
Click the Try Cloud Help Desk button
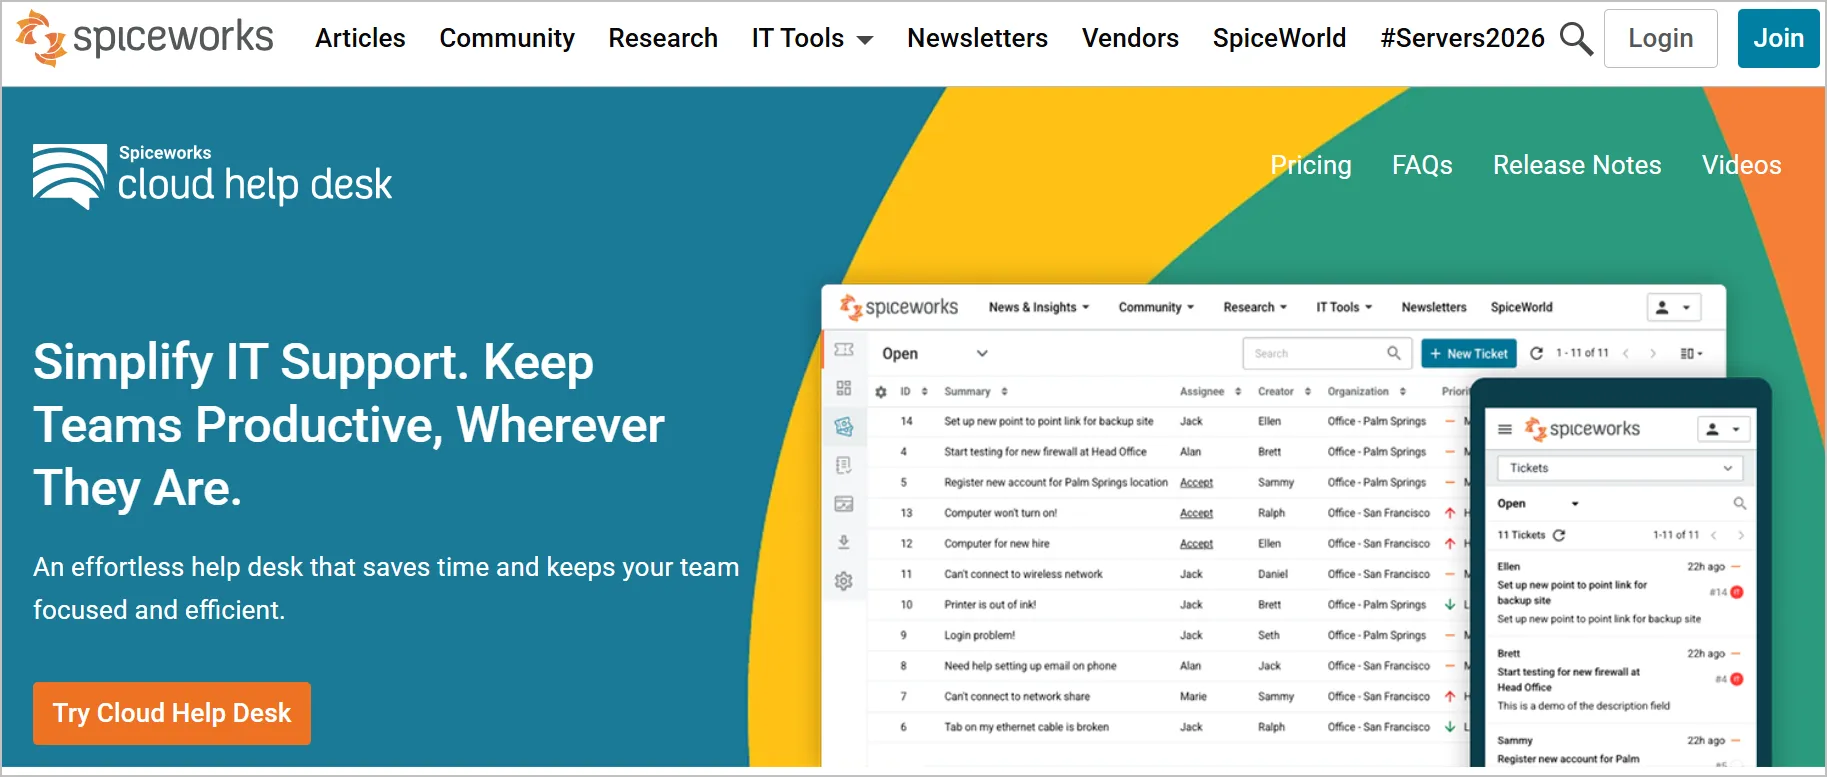coord(172,713)
